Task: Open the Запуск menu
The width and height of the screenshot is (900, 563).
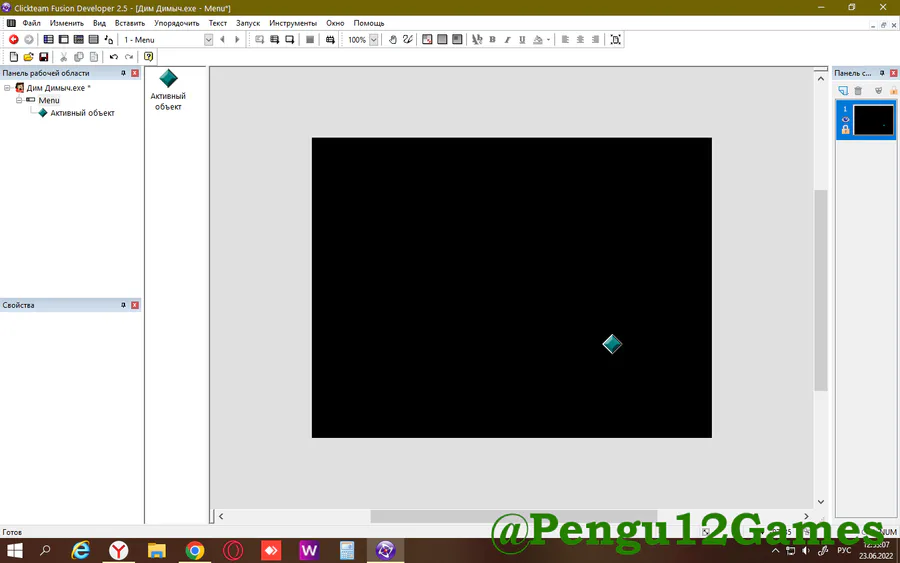Action: pyautogui.click(x=248, y=23)
